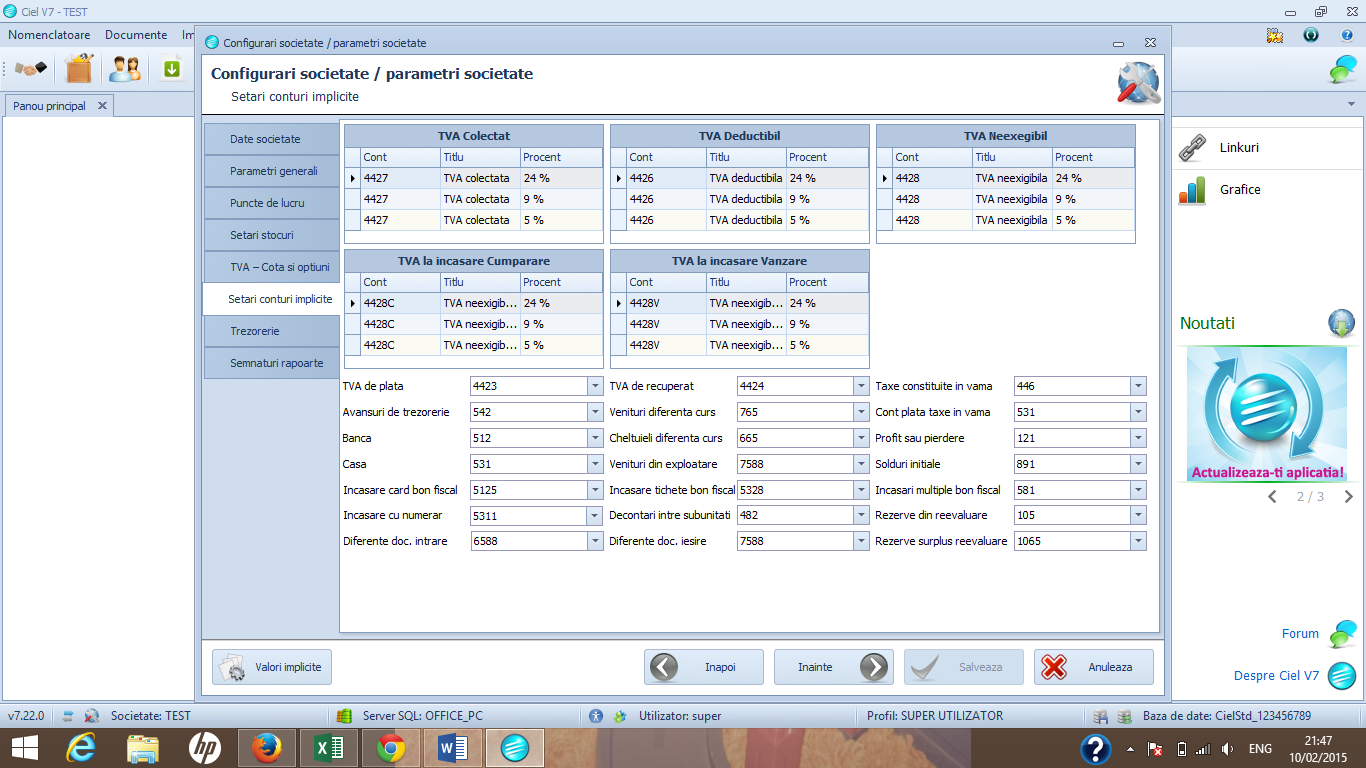
Task: Click the handshake icon in main toolbar
Action: pyautogui.click(x=30, y=69)
